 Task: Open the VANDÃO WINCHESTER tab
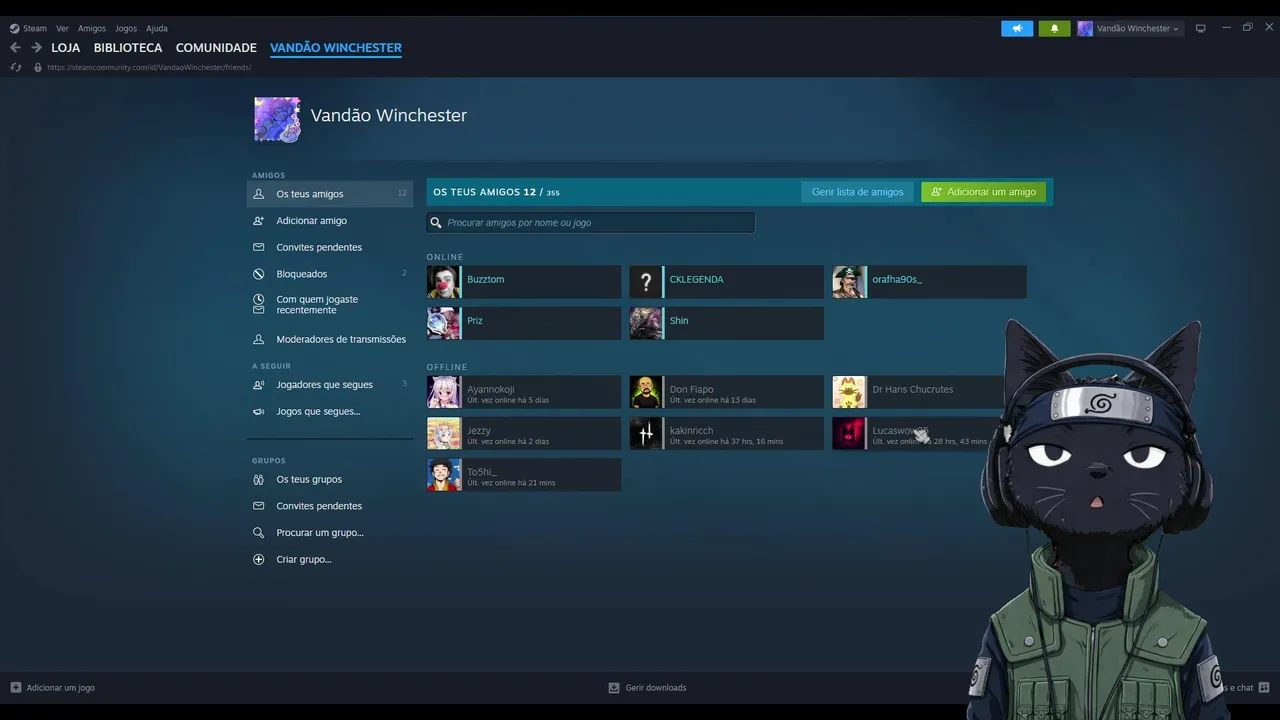pyautogui.click(x=336, y=47)
